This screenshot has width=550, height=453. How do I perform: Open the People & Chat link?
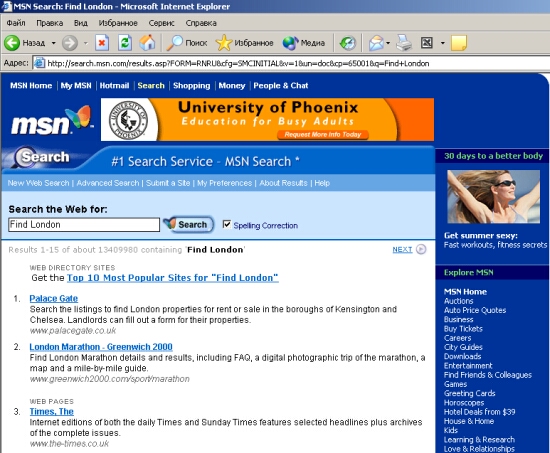point(281,86)
